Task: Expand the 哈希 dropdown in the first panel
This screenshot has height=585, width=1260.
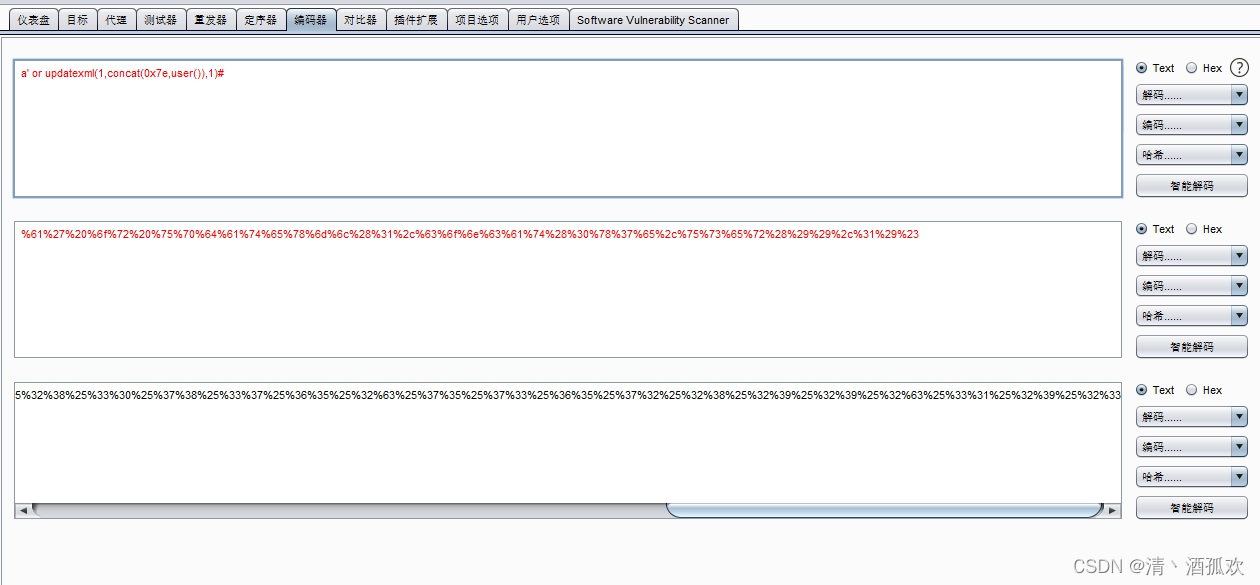Action: pos(1191,155)
